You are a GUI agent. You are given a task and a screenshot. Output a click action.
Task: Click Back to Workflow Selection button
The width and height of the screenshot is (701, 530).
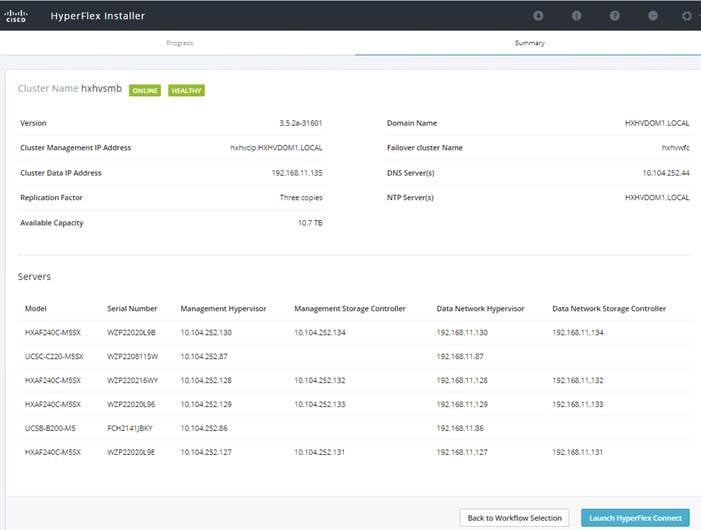pos(514,518)
